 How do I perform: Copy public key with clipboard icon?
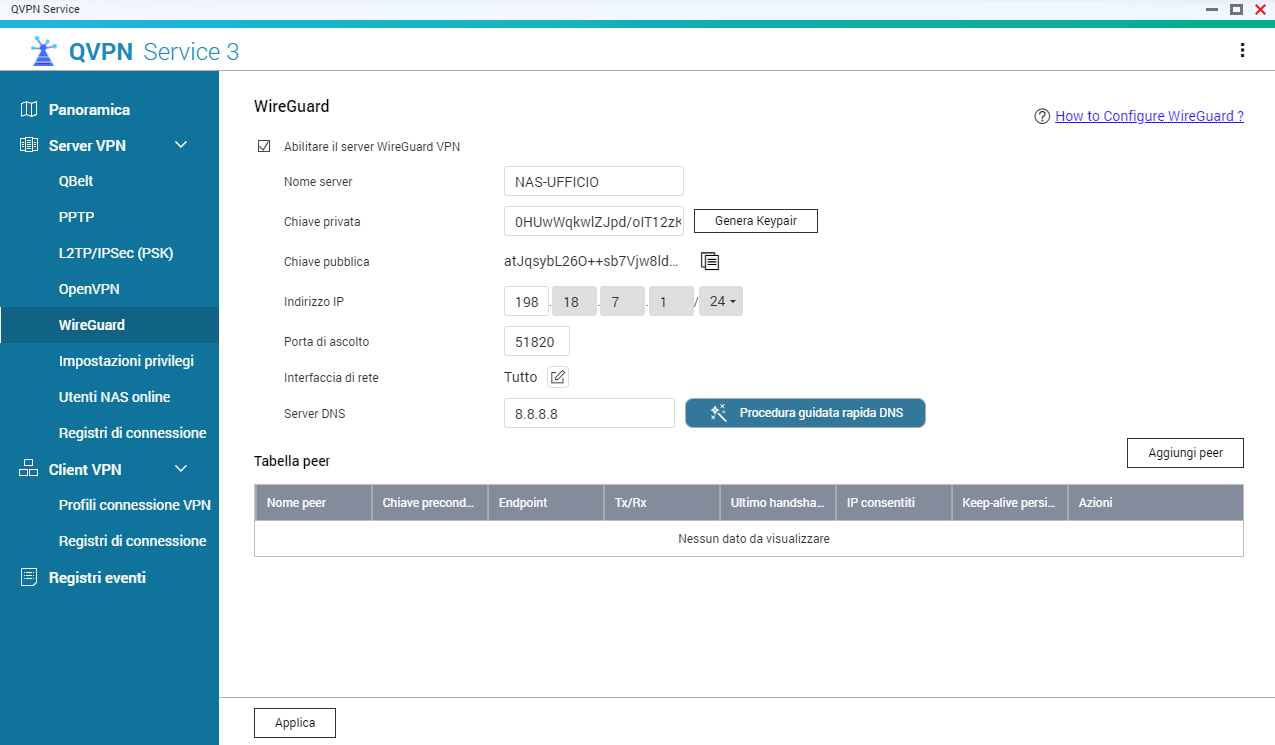(x=710, y=261)
